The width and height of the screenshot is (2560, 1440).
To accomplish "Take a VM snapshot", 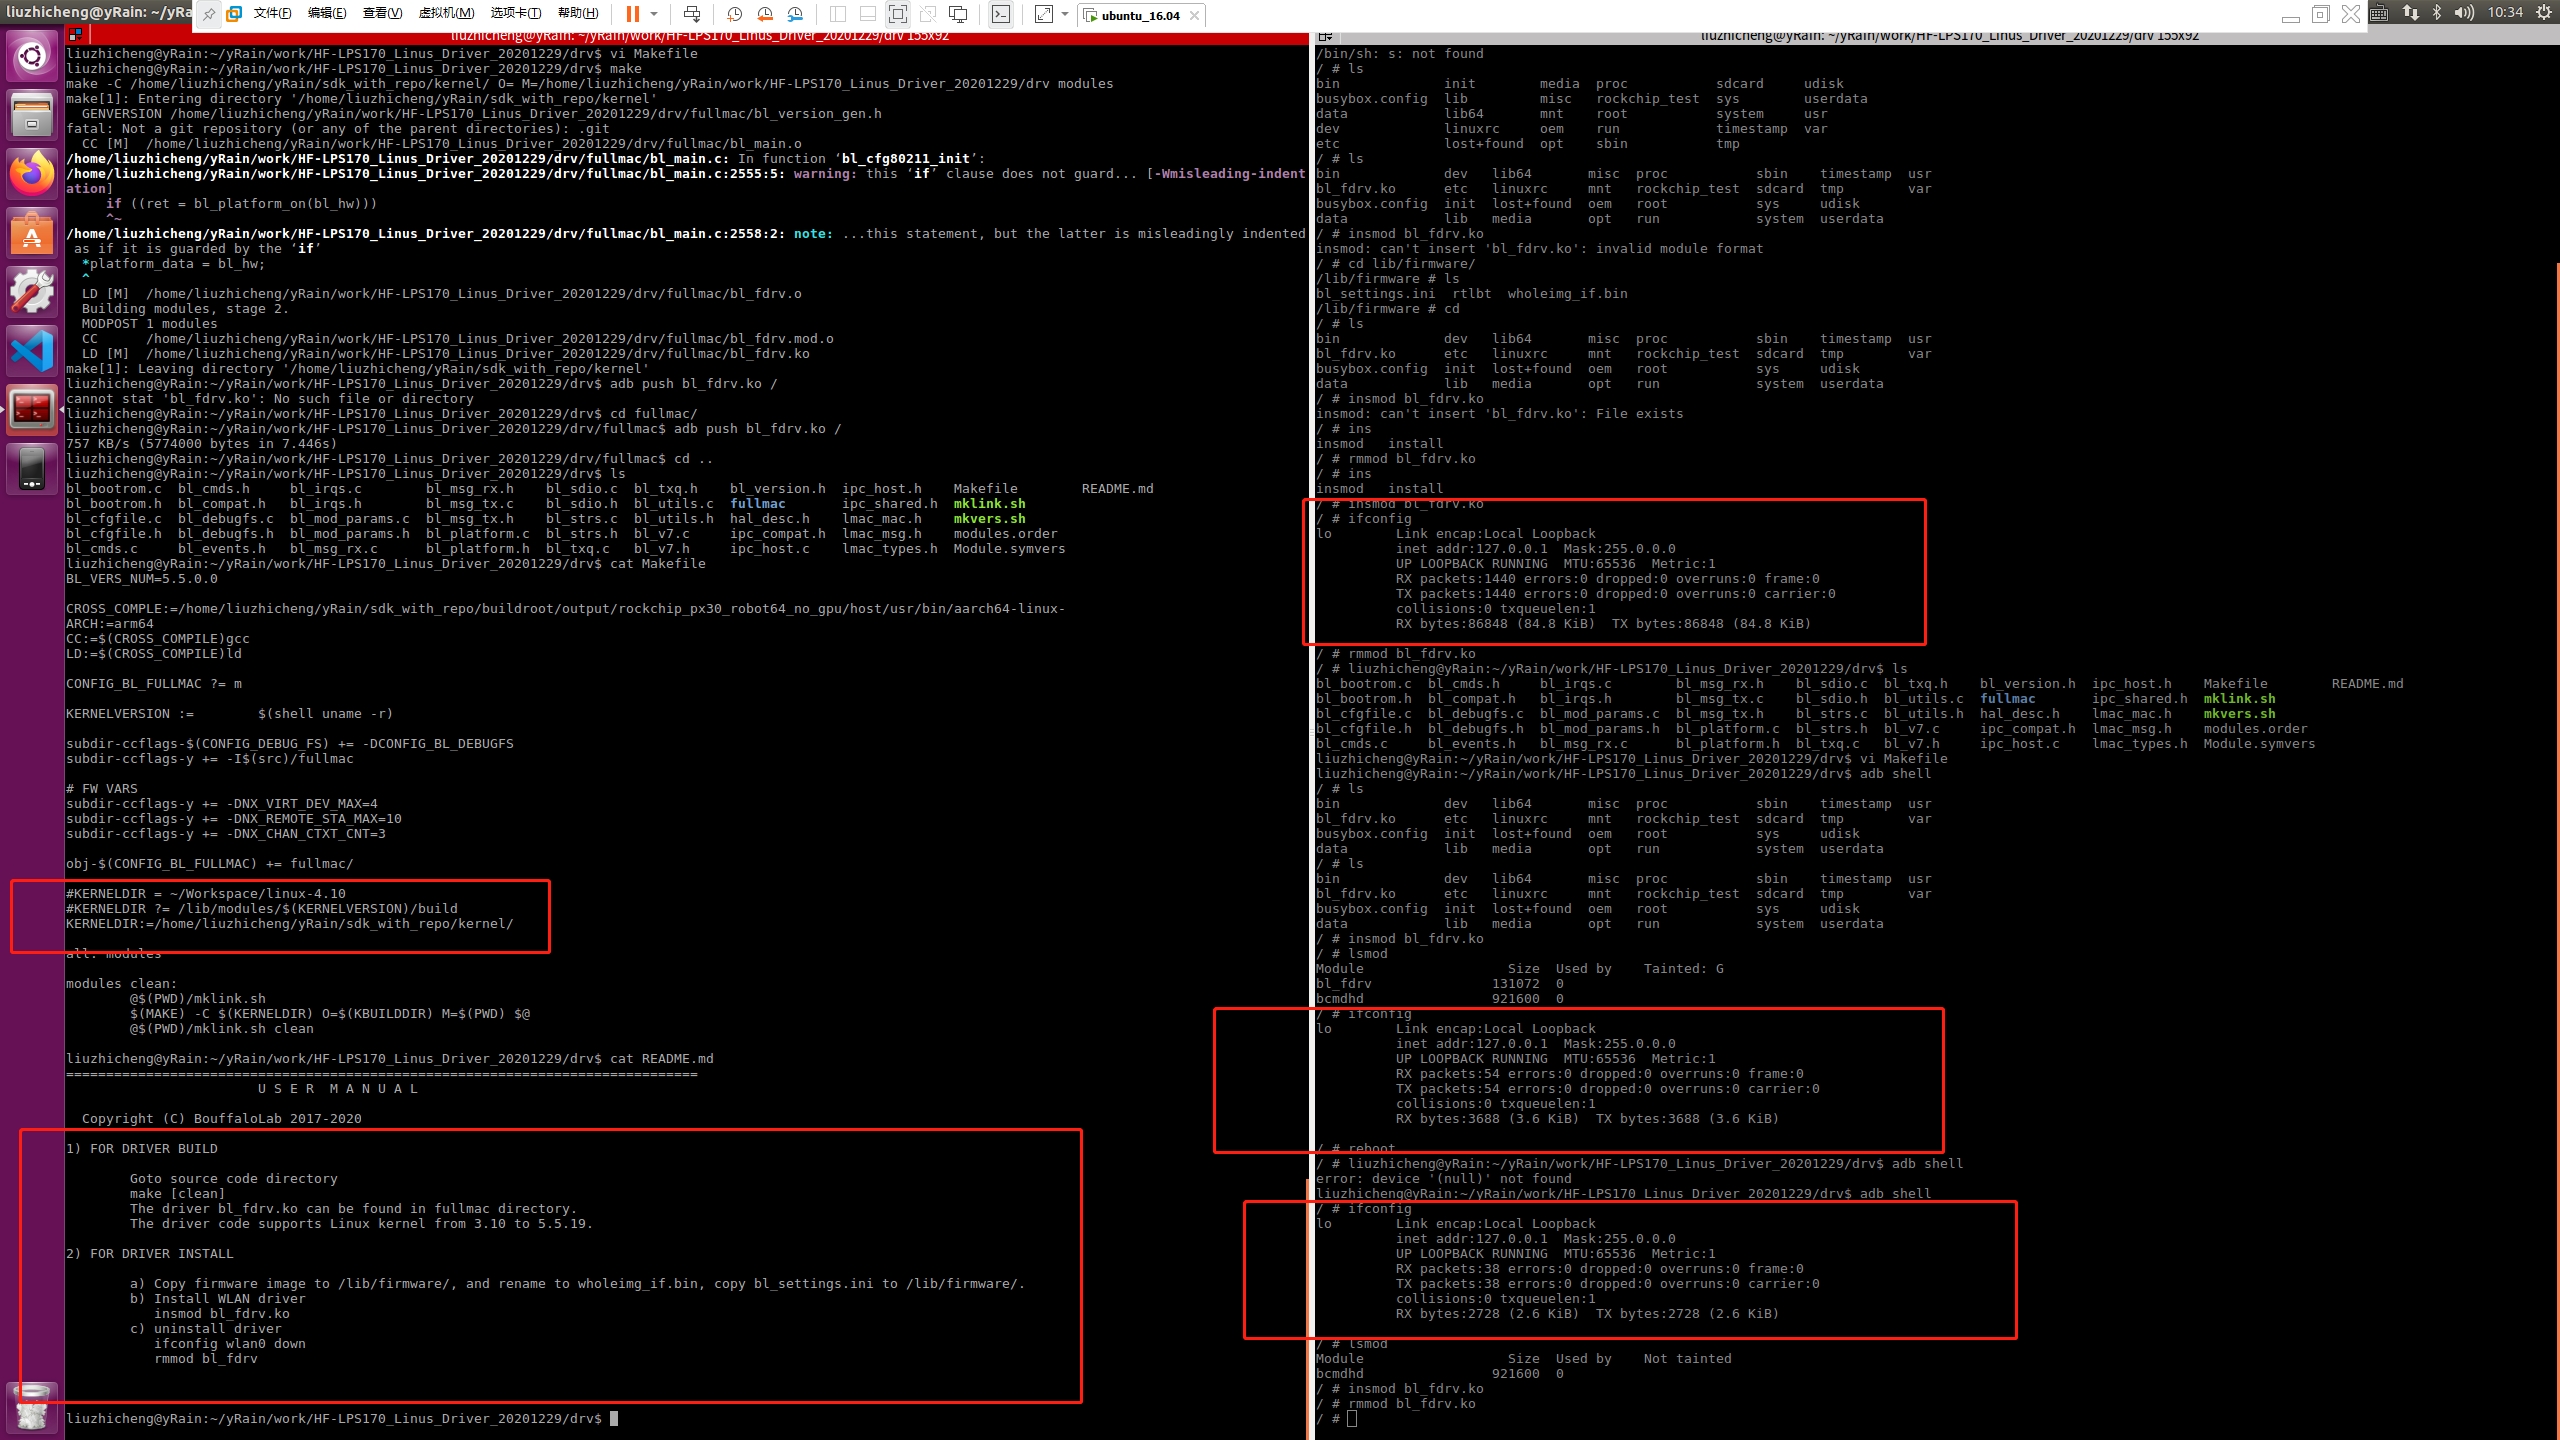I will [x=734, y=14].
